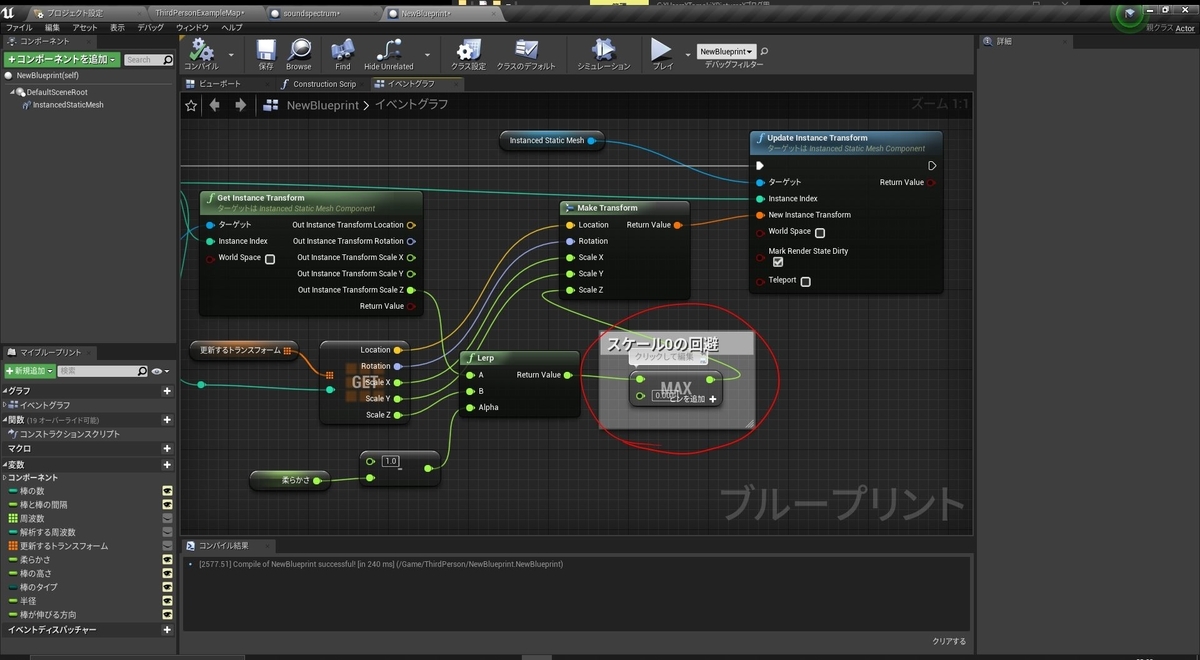Click the NewBlueprint breadcrumb link
Screen dimensions: 1200x660
coord(323,105)
